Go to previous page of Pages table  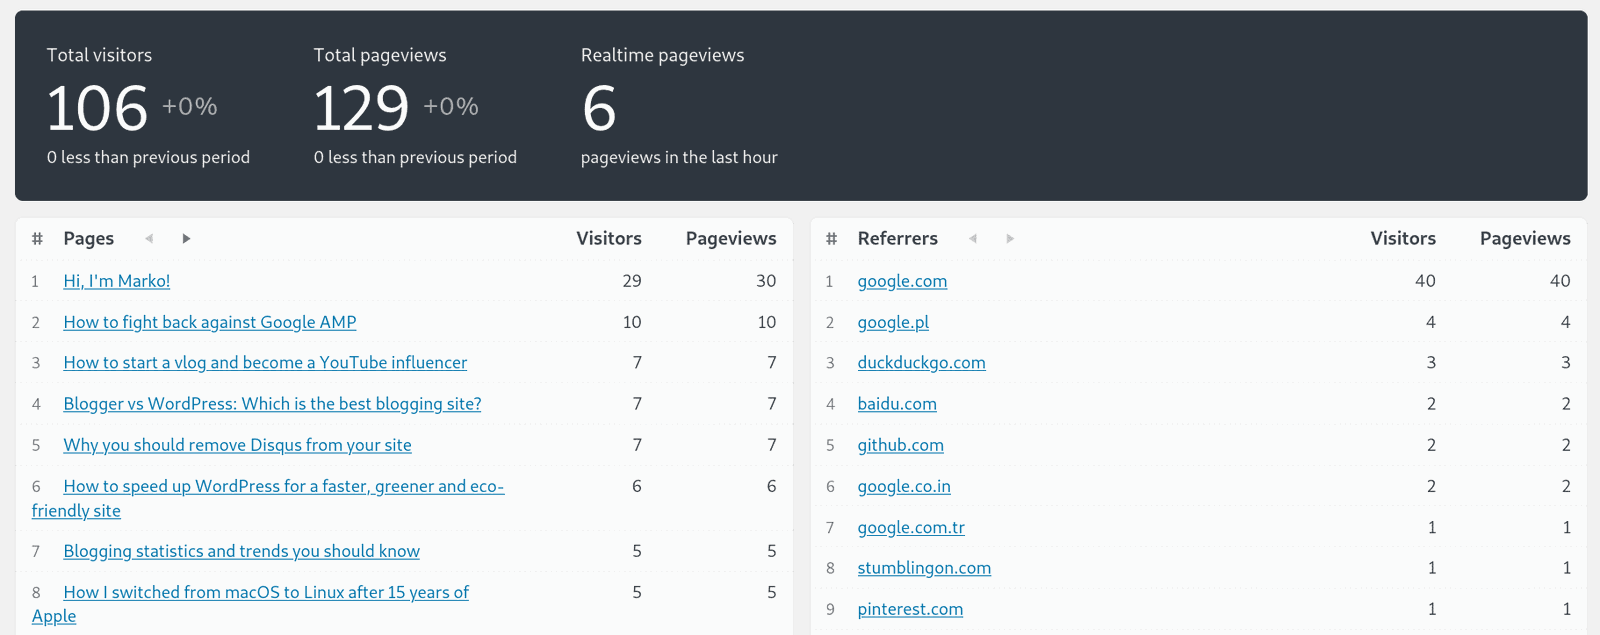tap(149, 238)
